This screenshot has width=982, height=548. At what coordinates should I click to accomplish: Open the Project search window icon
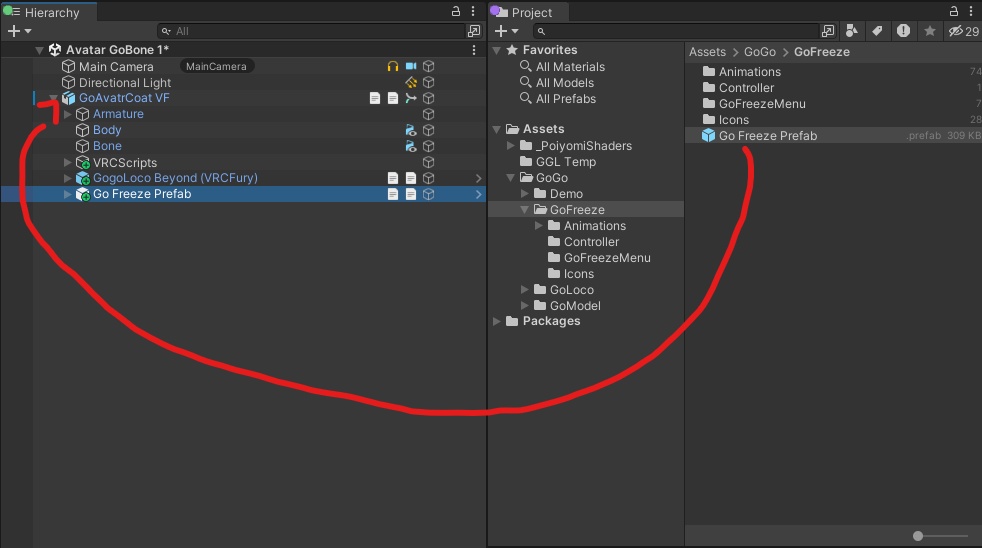point(828,31)
